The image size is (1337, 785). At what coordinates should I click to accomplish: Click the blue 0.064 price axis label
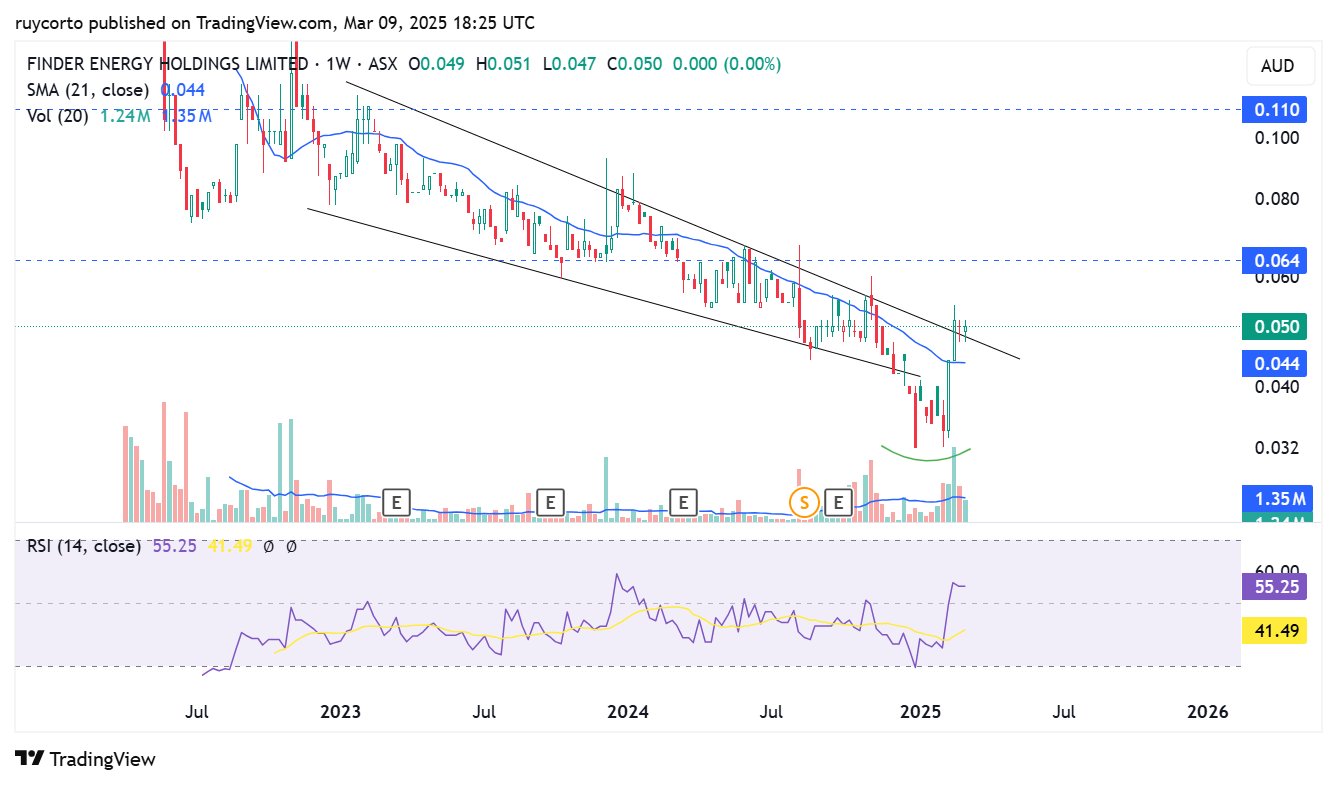[1274, 261]
